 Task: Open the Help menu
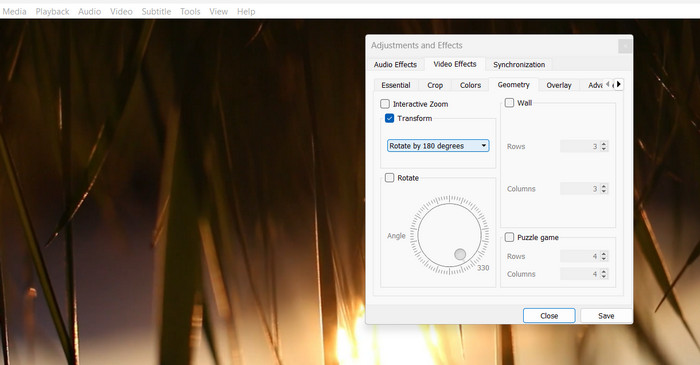[246, 12]
